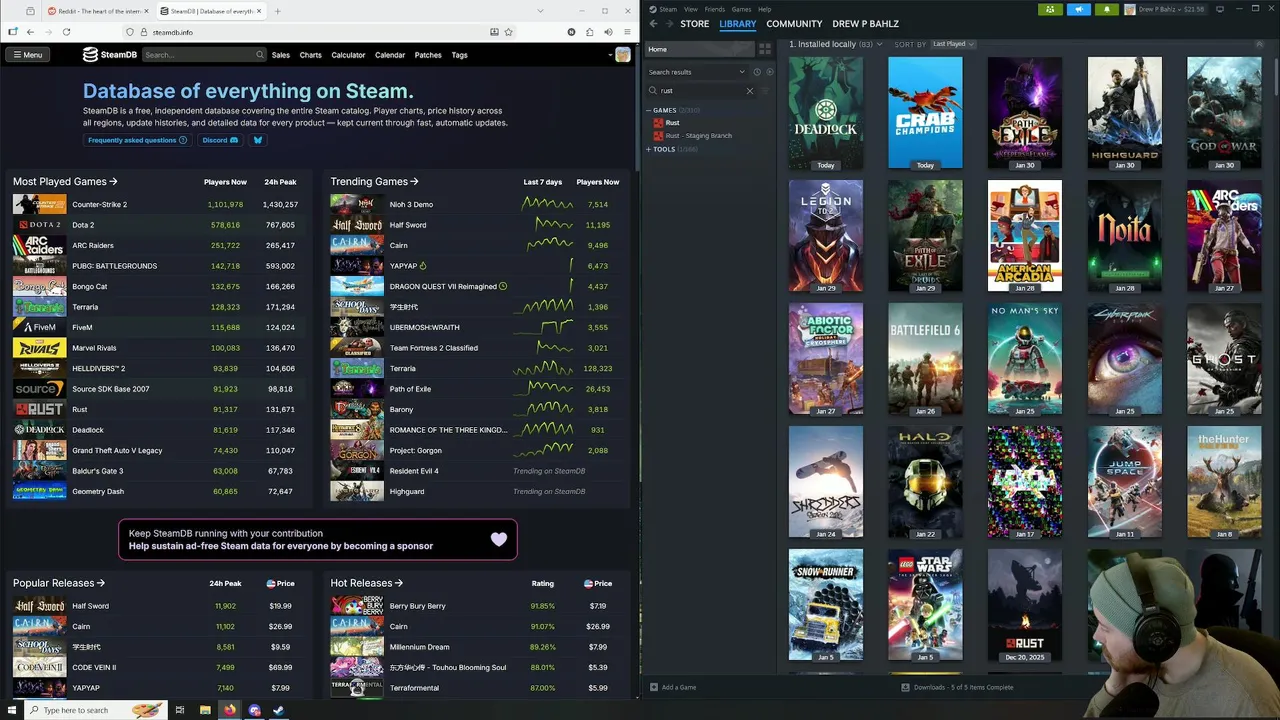Click the heart icon on sponsor banner
The width and height of the screenshot is (1280, 720).
499,540
